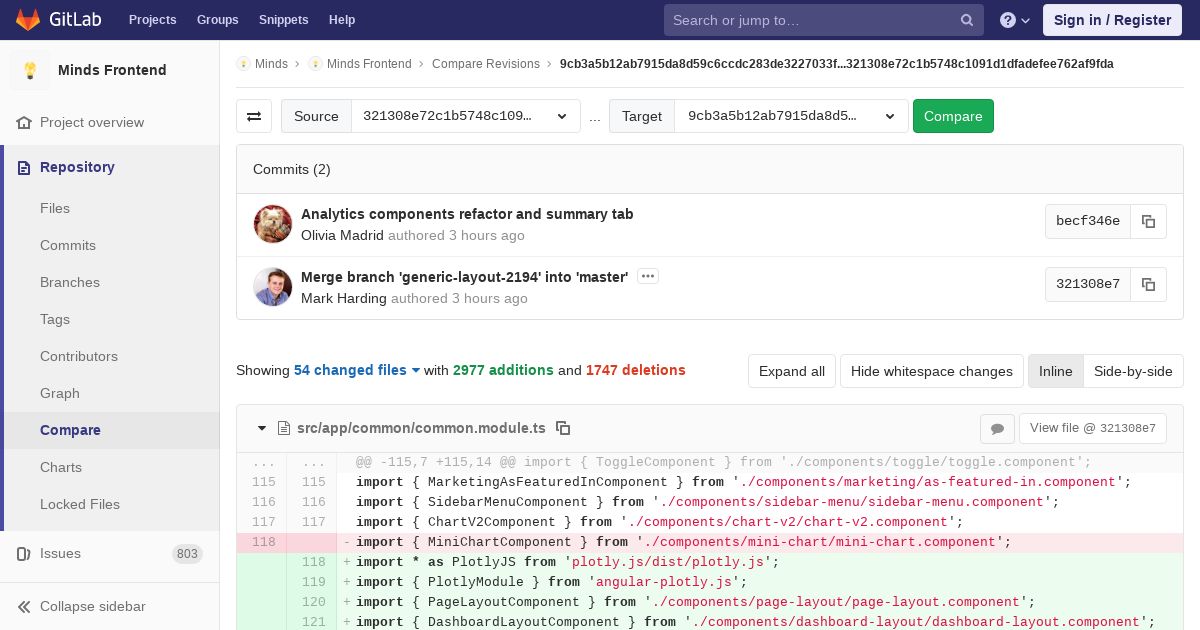This screenshot has height=630, width=1200.
Task: Click the swap revisions arrows icon
Action: (x=254, y=116)
